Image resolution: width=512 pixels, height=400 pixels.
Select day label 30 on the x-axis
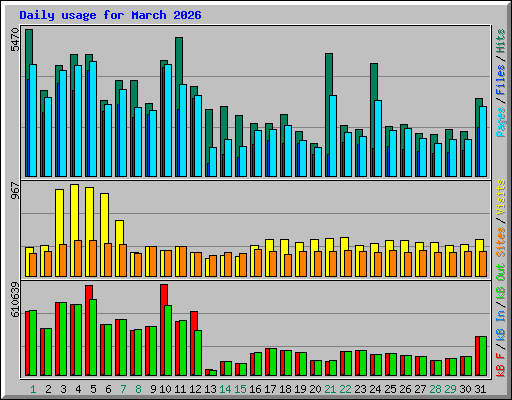465,389
